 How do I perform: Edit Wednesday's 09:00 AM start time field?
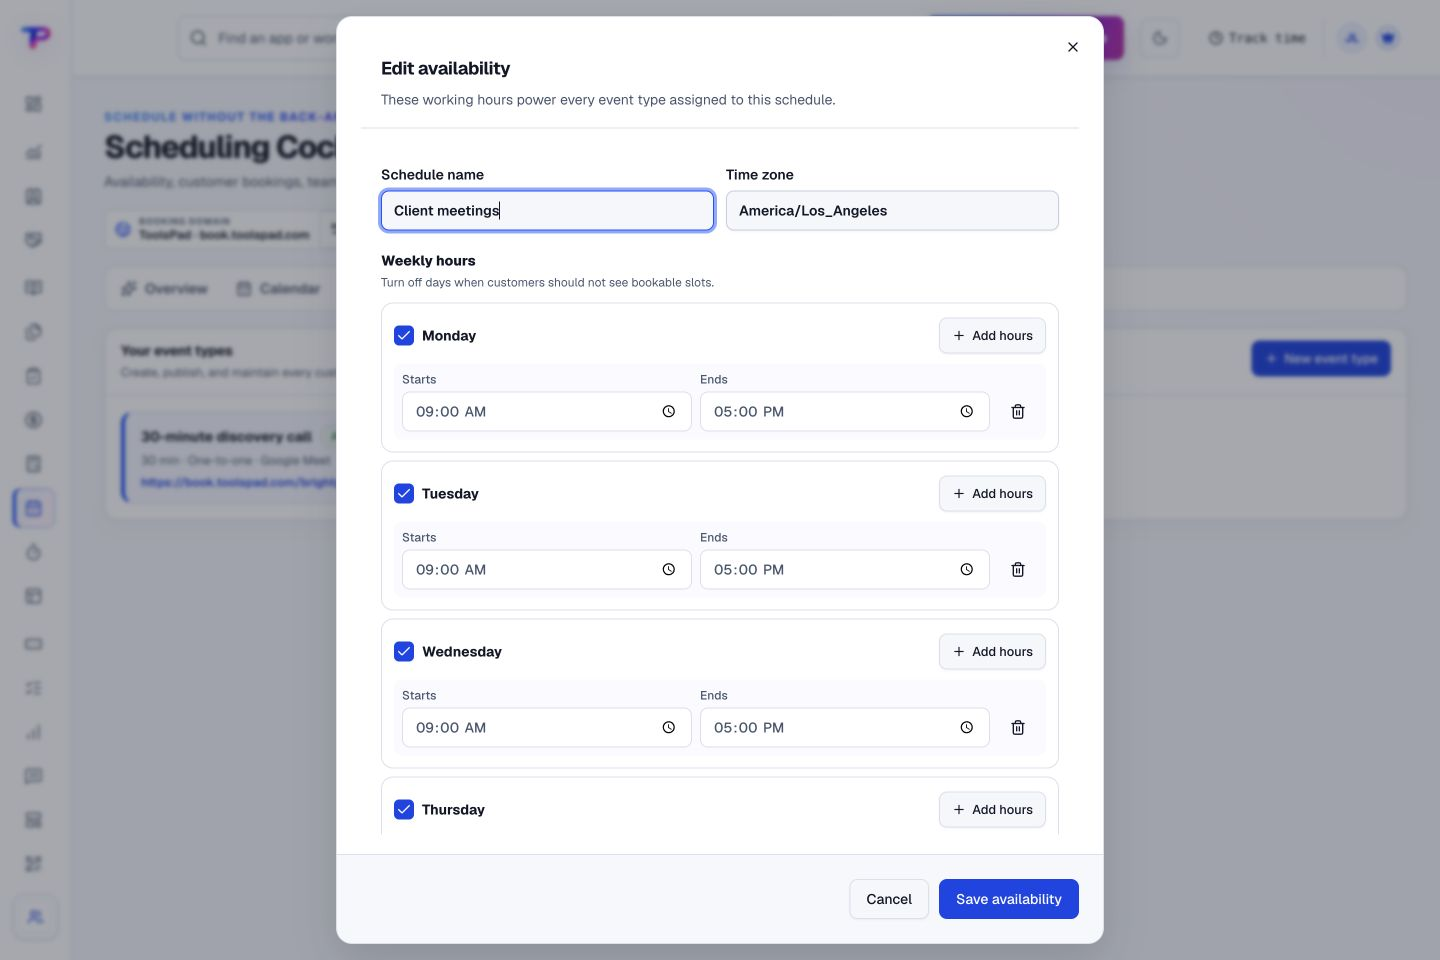547,728
